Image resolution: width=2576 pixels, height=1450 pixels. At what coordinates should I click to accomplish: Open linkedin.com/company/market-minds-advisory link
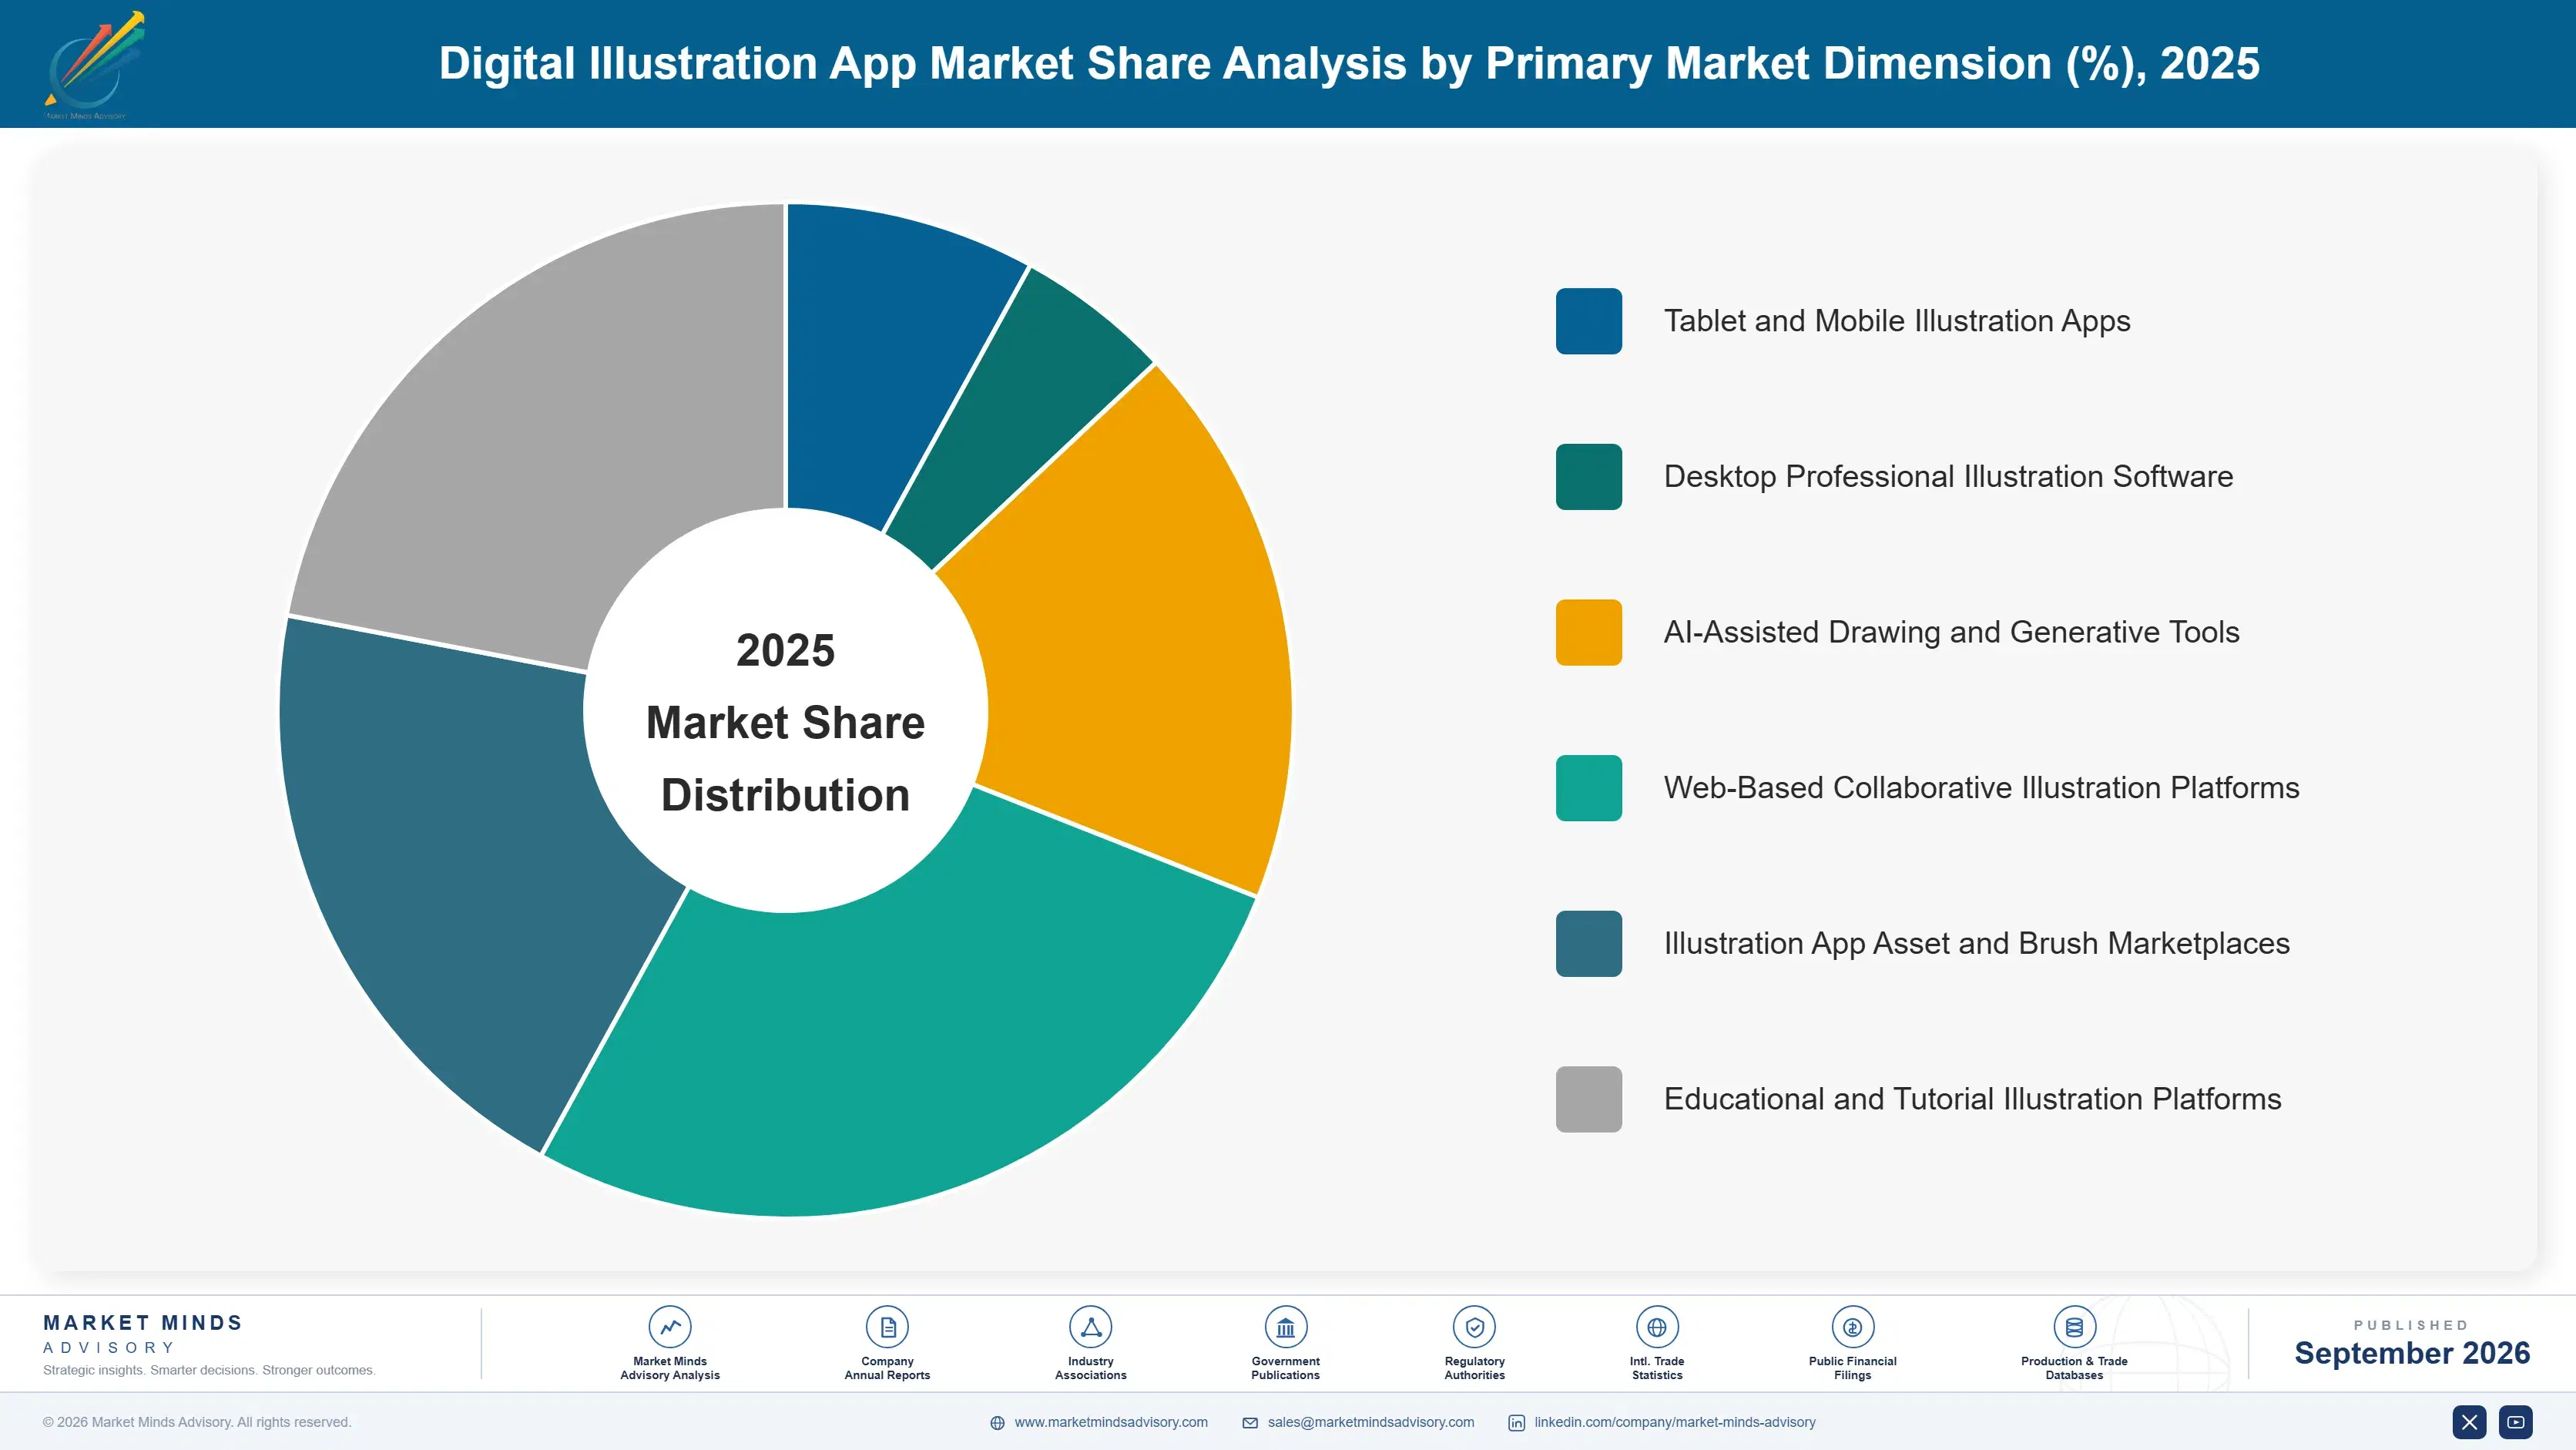(x=1675, y=1422)
